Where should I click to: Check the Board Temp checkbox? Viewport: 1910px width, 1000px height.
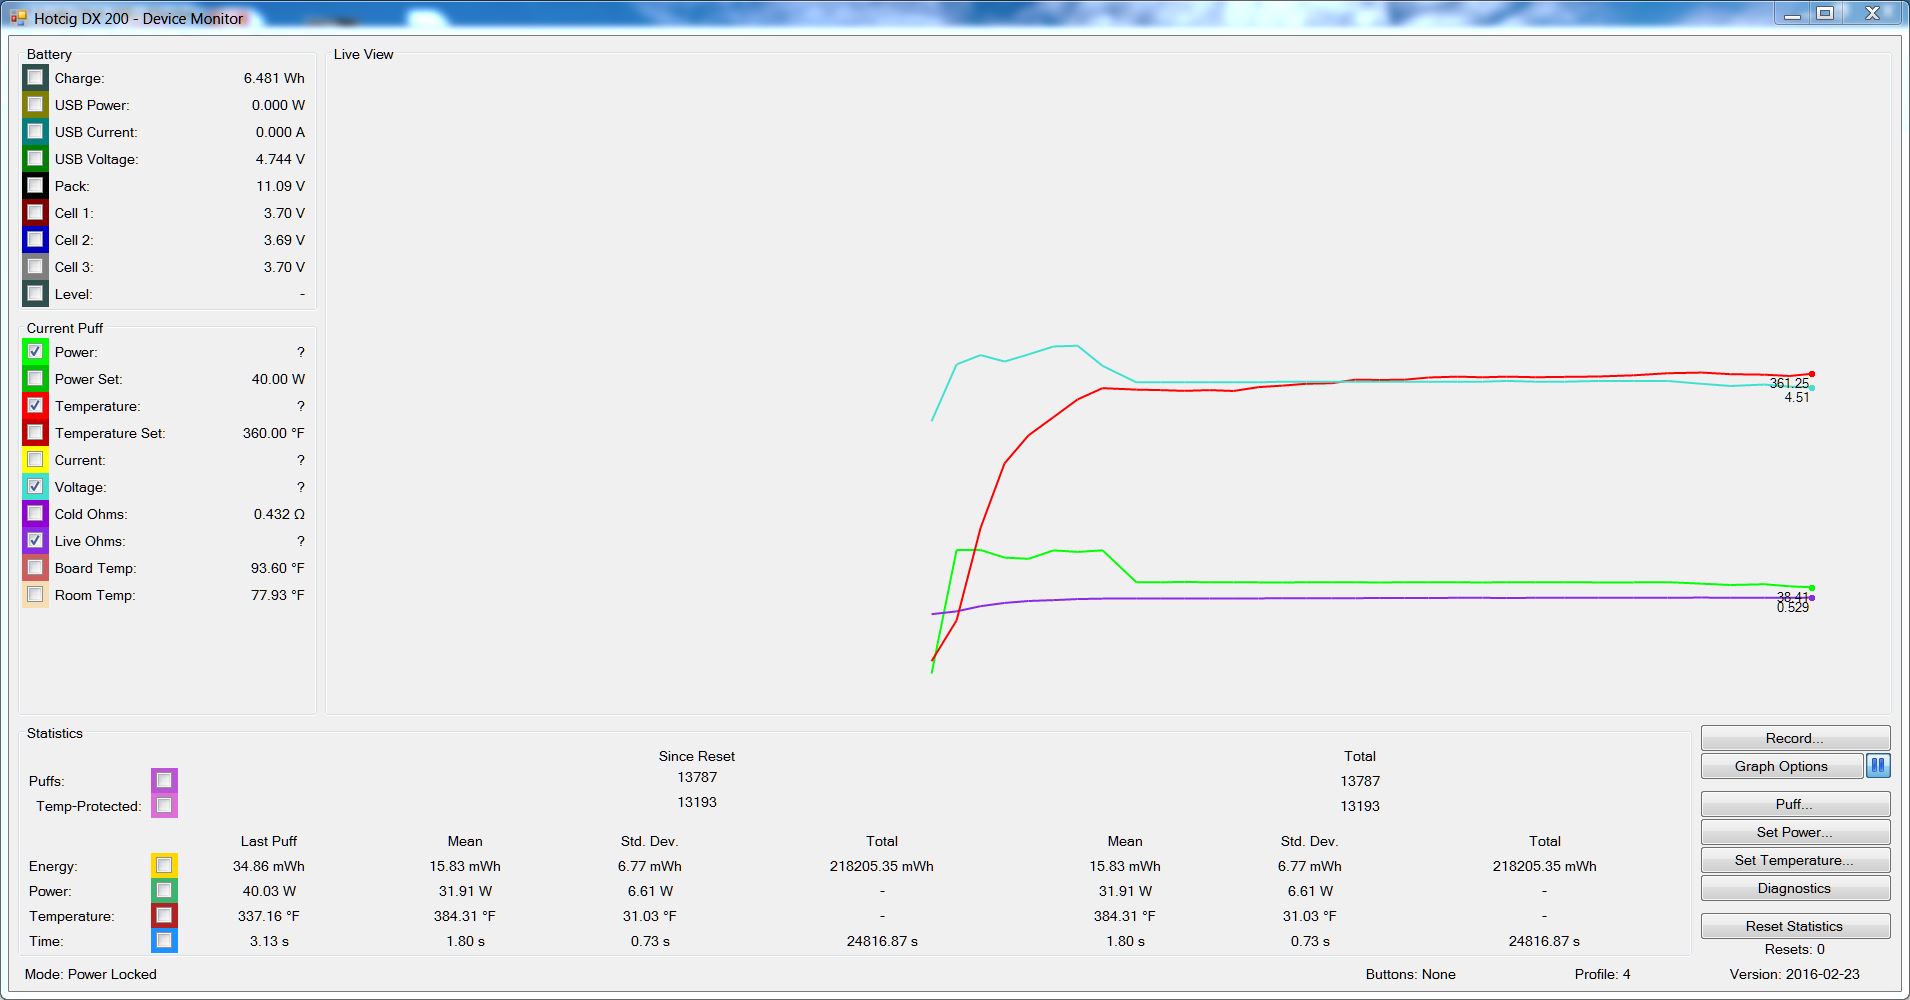pyautogui.click(x=36, y=568)
